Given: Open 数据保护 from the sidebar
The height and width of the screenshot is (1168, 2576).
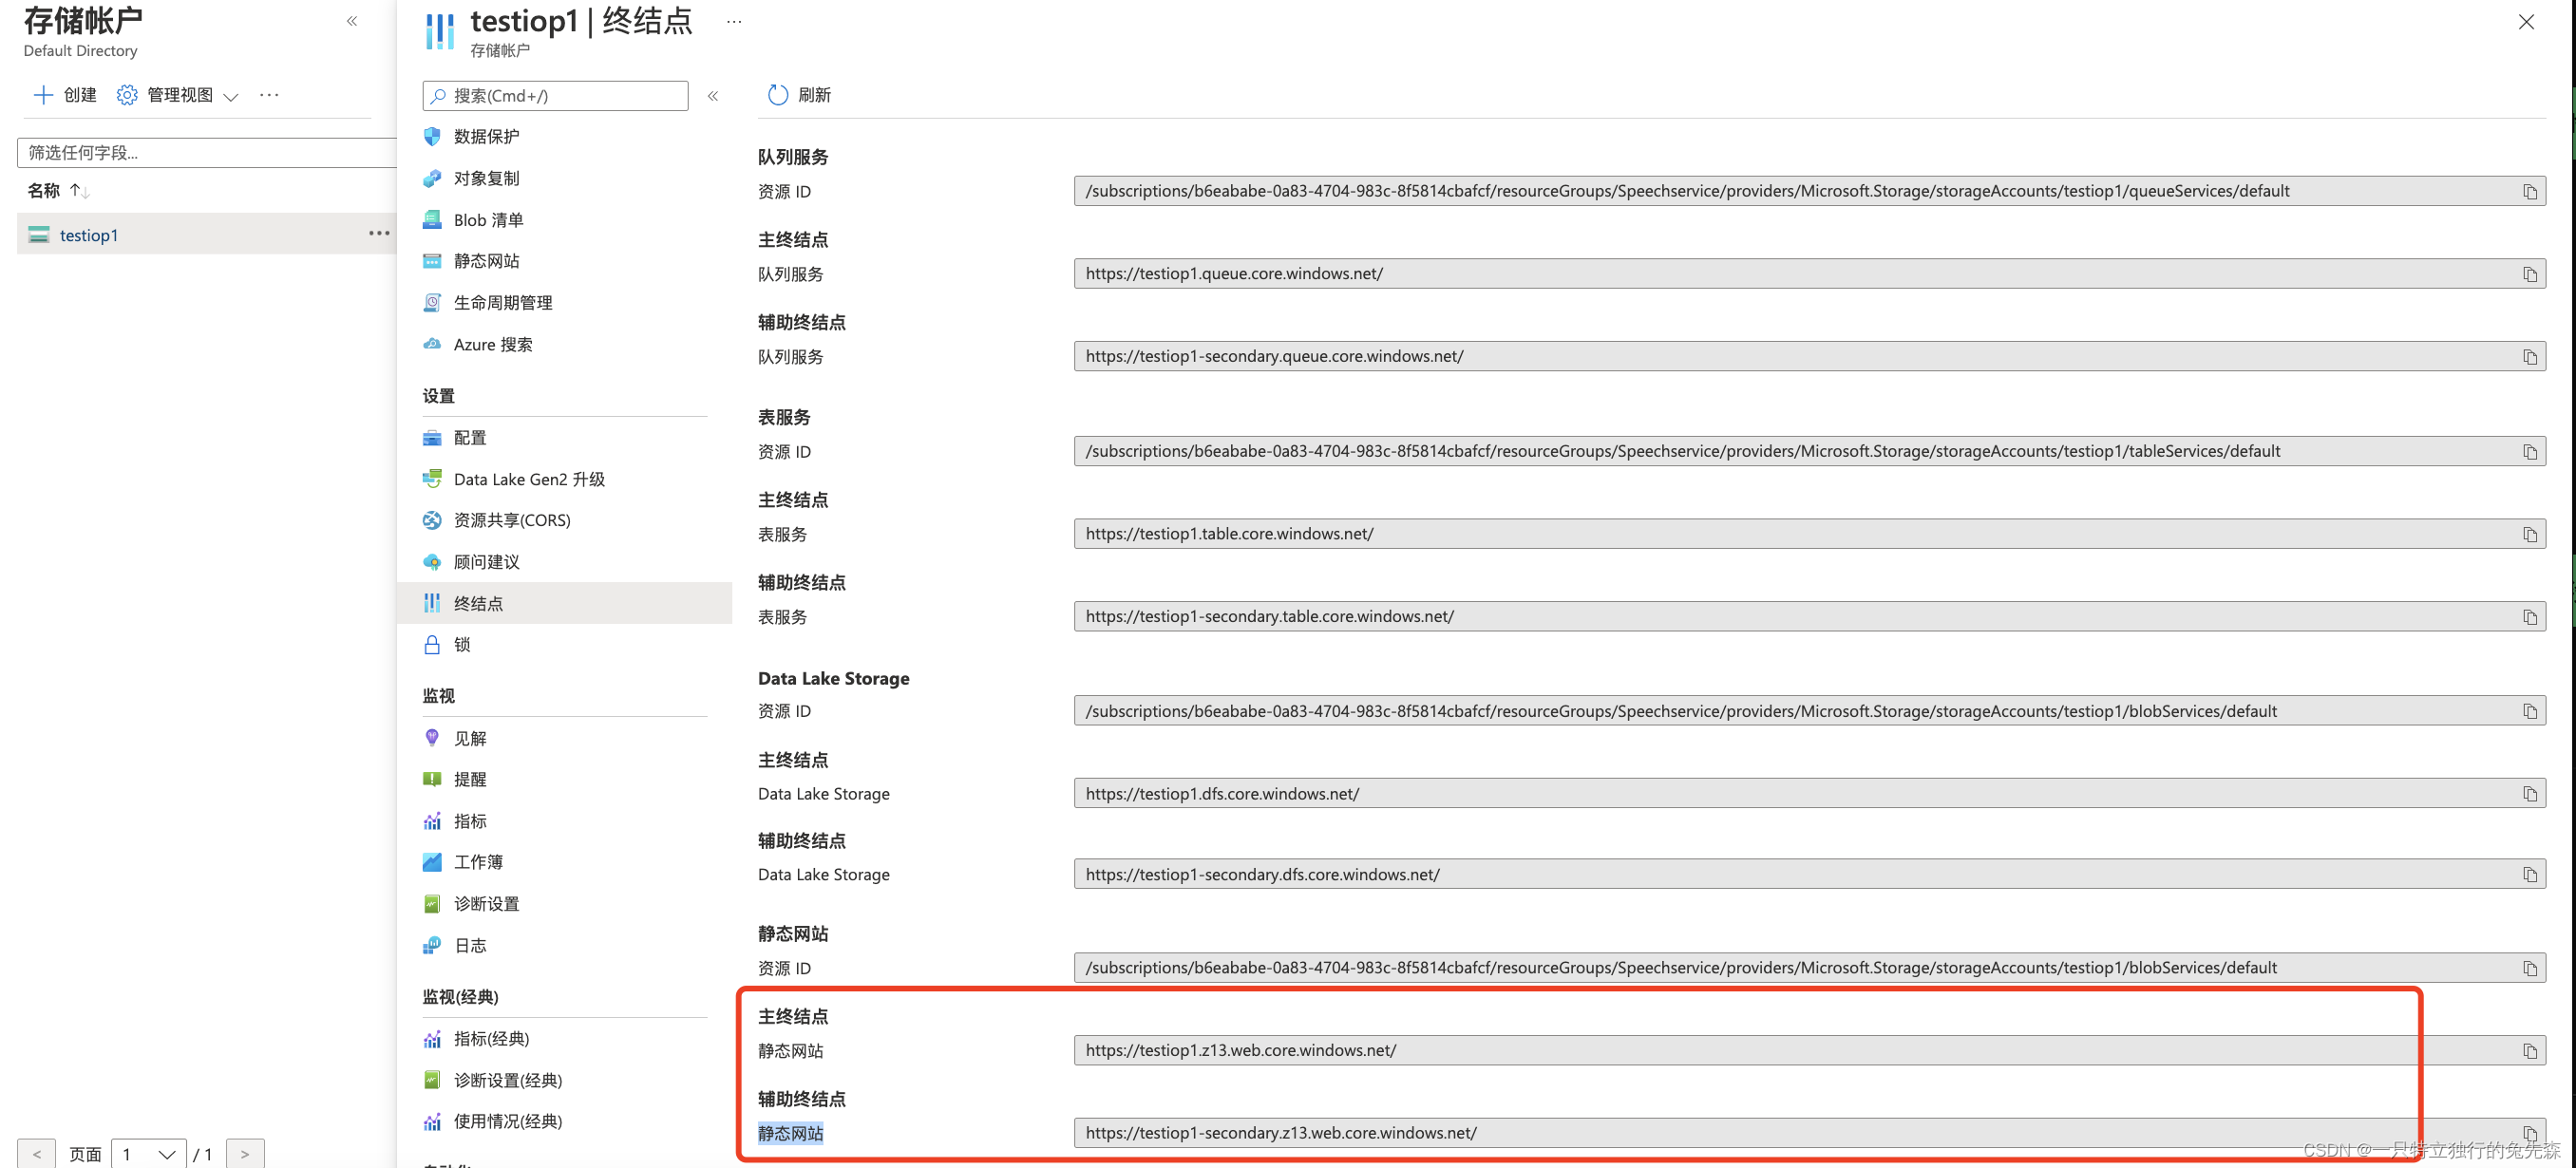Looking at the screenshot, I should [486, 137].
